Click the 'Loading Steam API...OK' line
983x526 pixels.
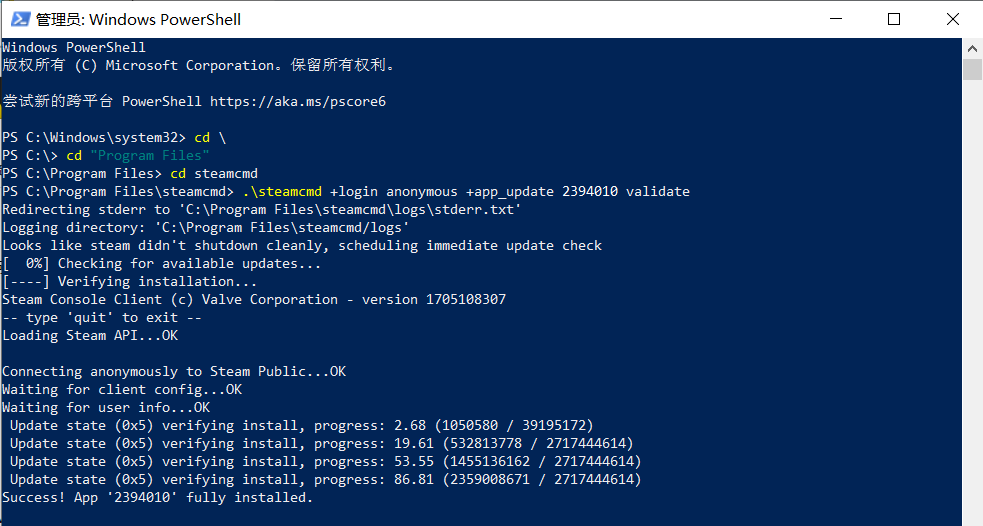click(x=90, y=336)
